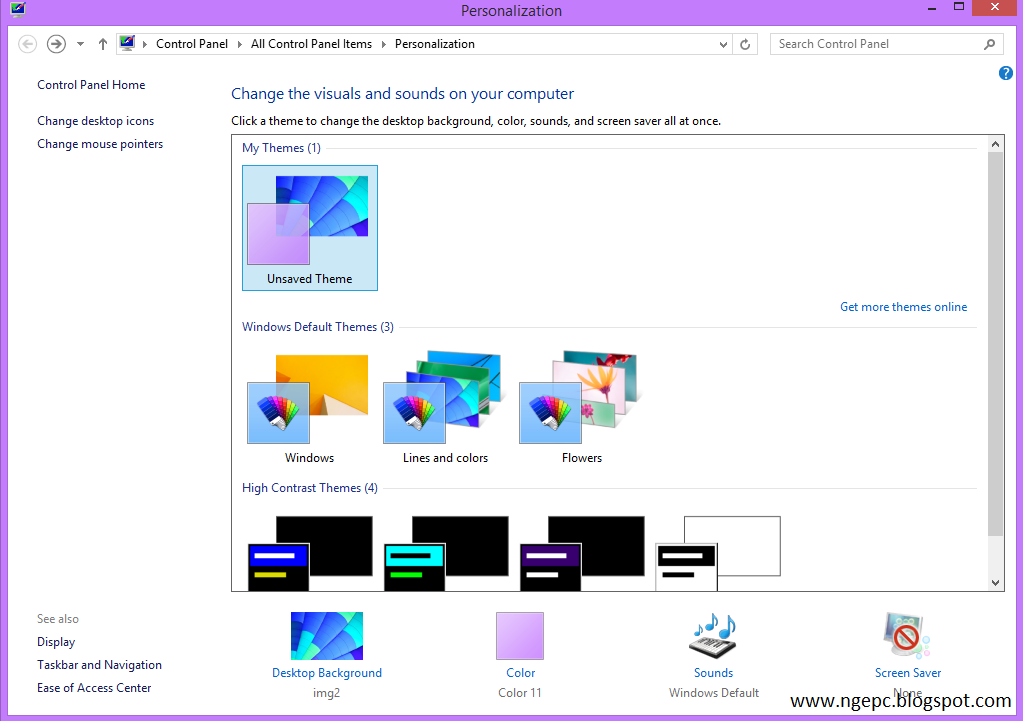
Task: Open Desktop Background settings
Action: tap(326, 635)
